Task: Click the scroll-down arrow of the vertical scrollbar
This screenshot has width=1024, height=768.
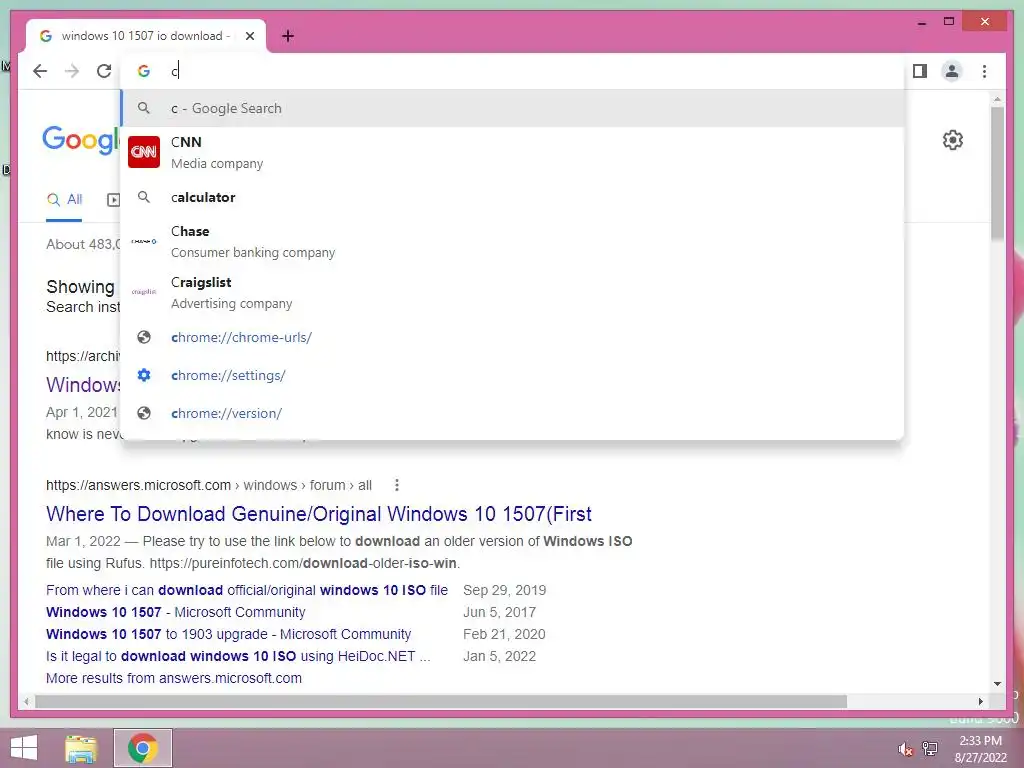Action: (997, 684)
